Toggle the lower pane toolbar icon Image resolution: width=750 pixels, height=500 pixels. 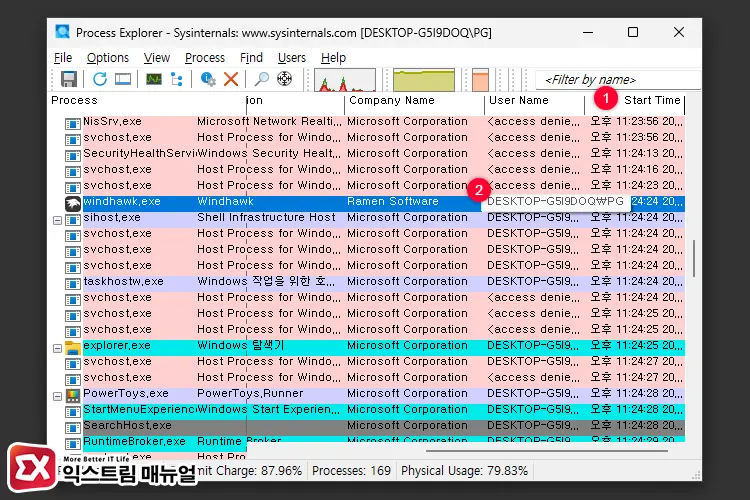[x=123, y=79]
